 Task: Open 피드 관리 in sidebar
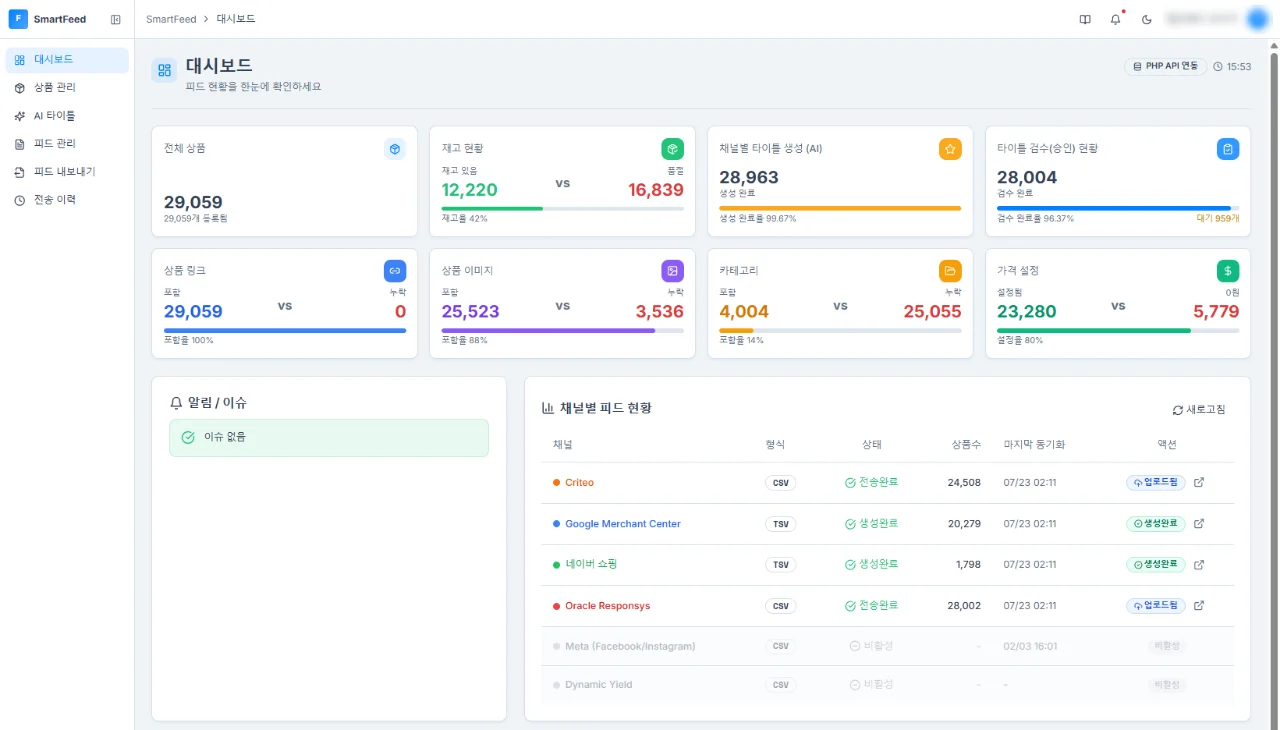coord(67,144)
